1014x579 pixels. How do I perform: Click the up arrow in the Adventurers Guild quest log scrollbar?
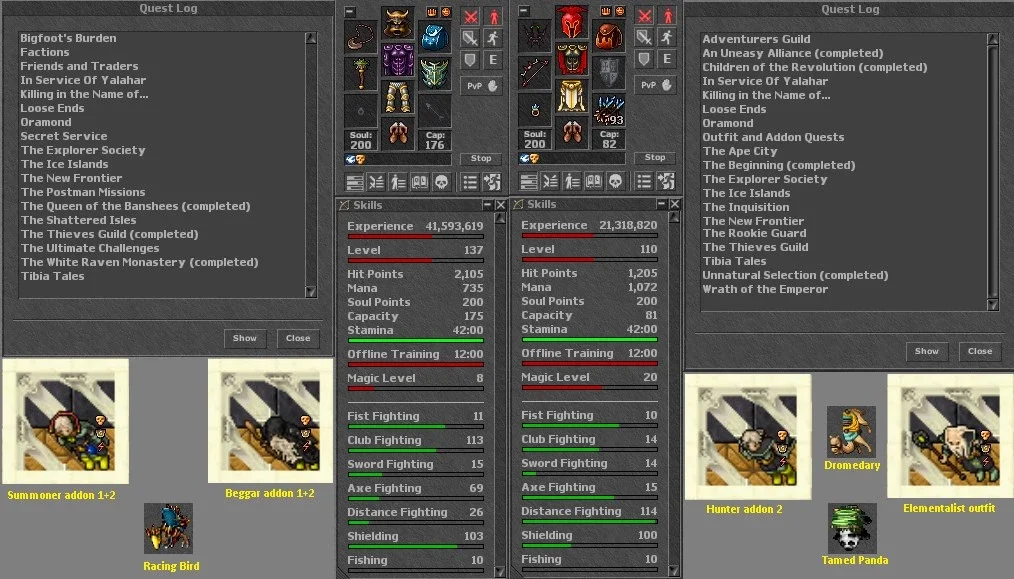coord(993,39)
